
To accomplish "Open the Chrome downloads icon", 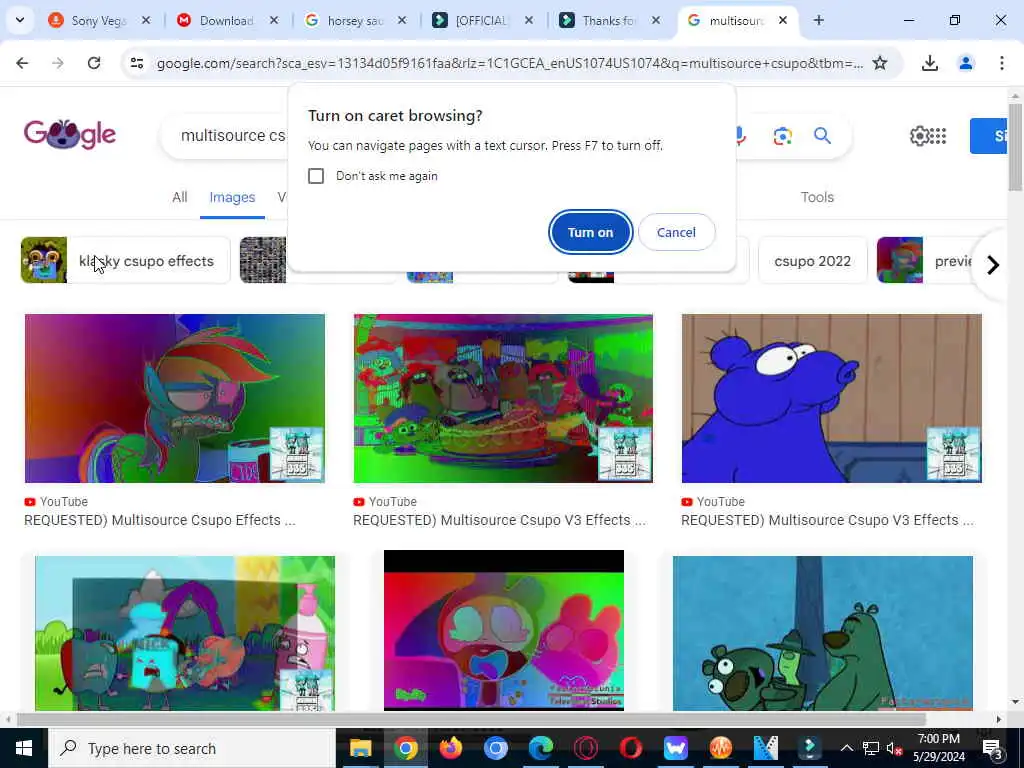I will point(930,63).
